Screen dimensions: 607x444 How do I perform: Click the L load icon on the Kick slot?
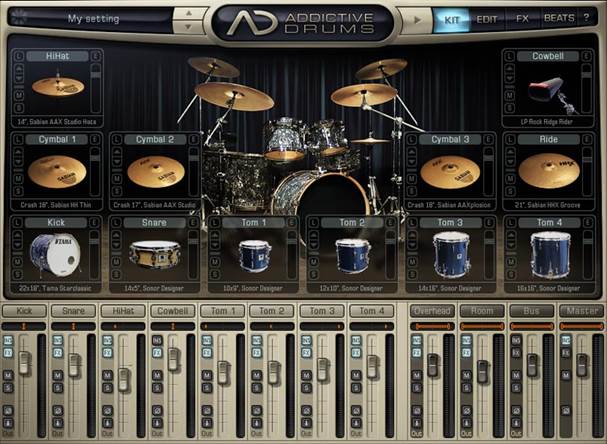tap(17, 223)
